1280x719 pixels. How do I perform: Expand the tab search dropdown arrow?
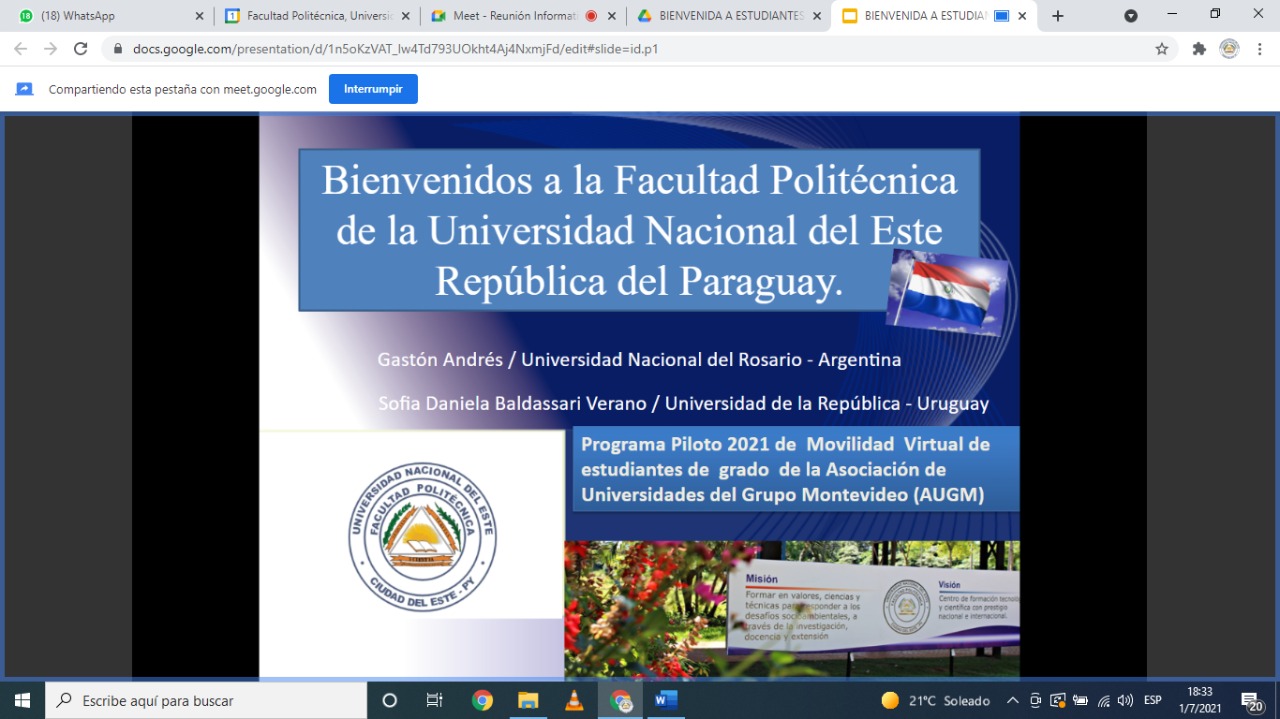[x=1131, y=16]
